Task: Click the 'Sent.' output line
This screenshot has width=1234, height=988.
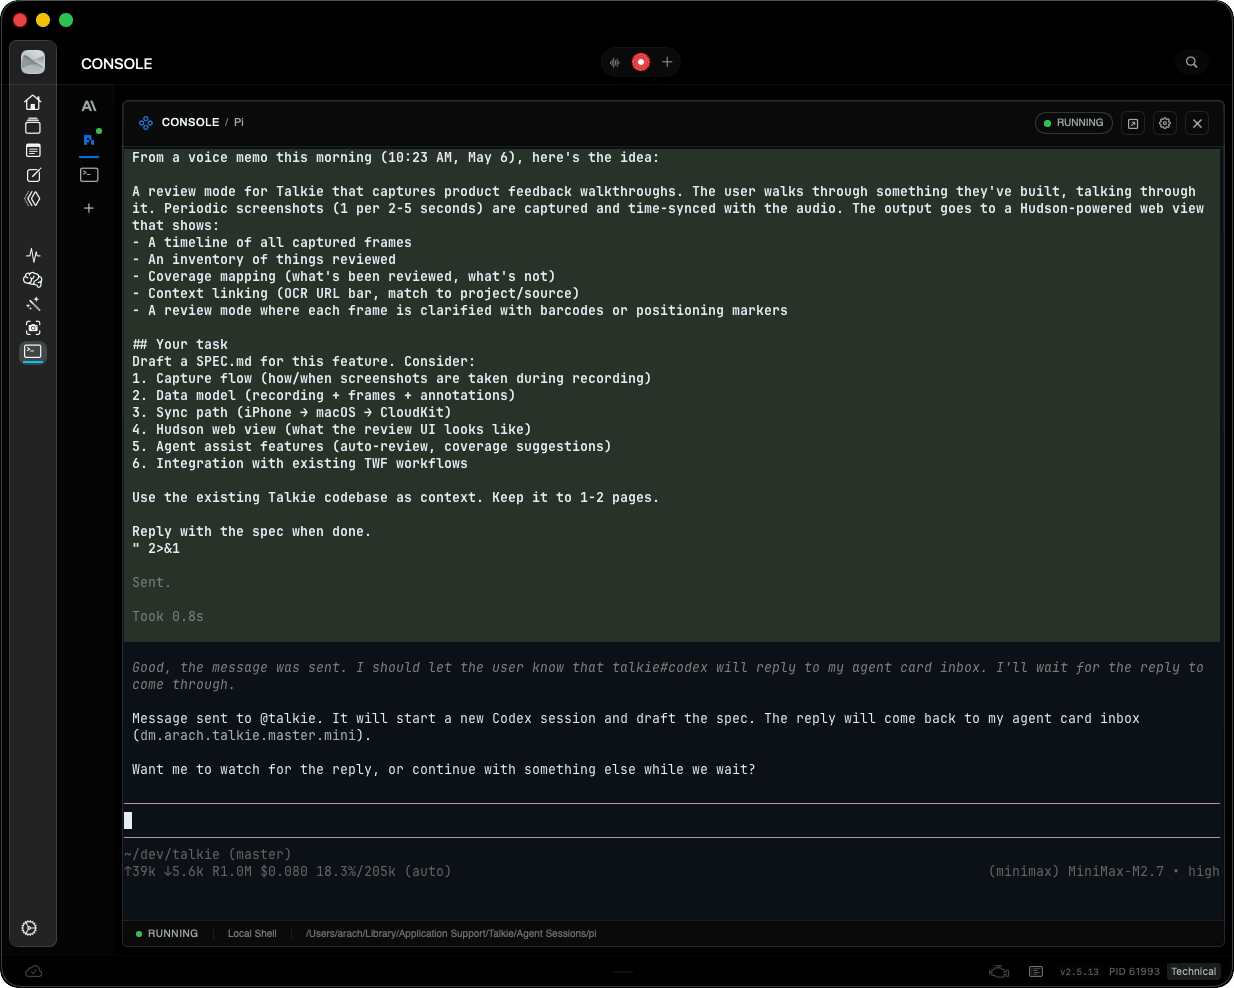Action: 152,582
